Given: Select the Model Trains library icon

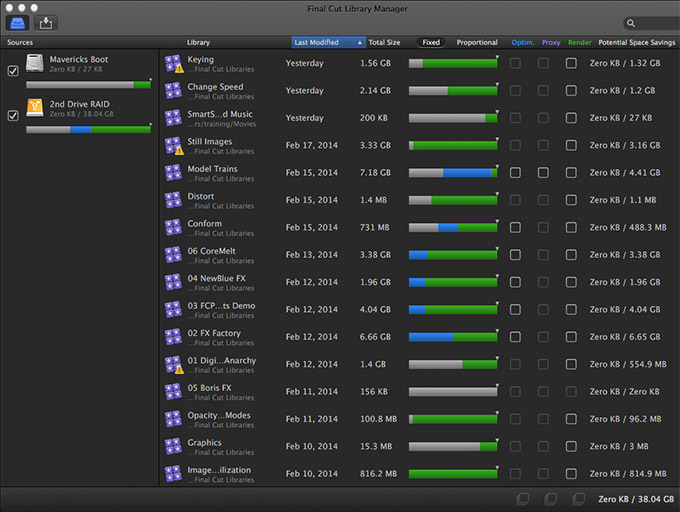Looking at the screenshot, I should pos(174,173).
